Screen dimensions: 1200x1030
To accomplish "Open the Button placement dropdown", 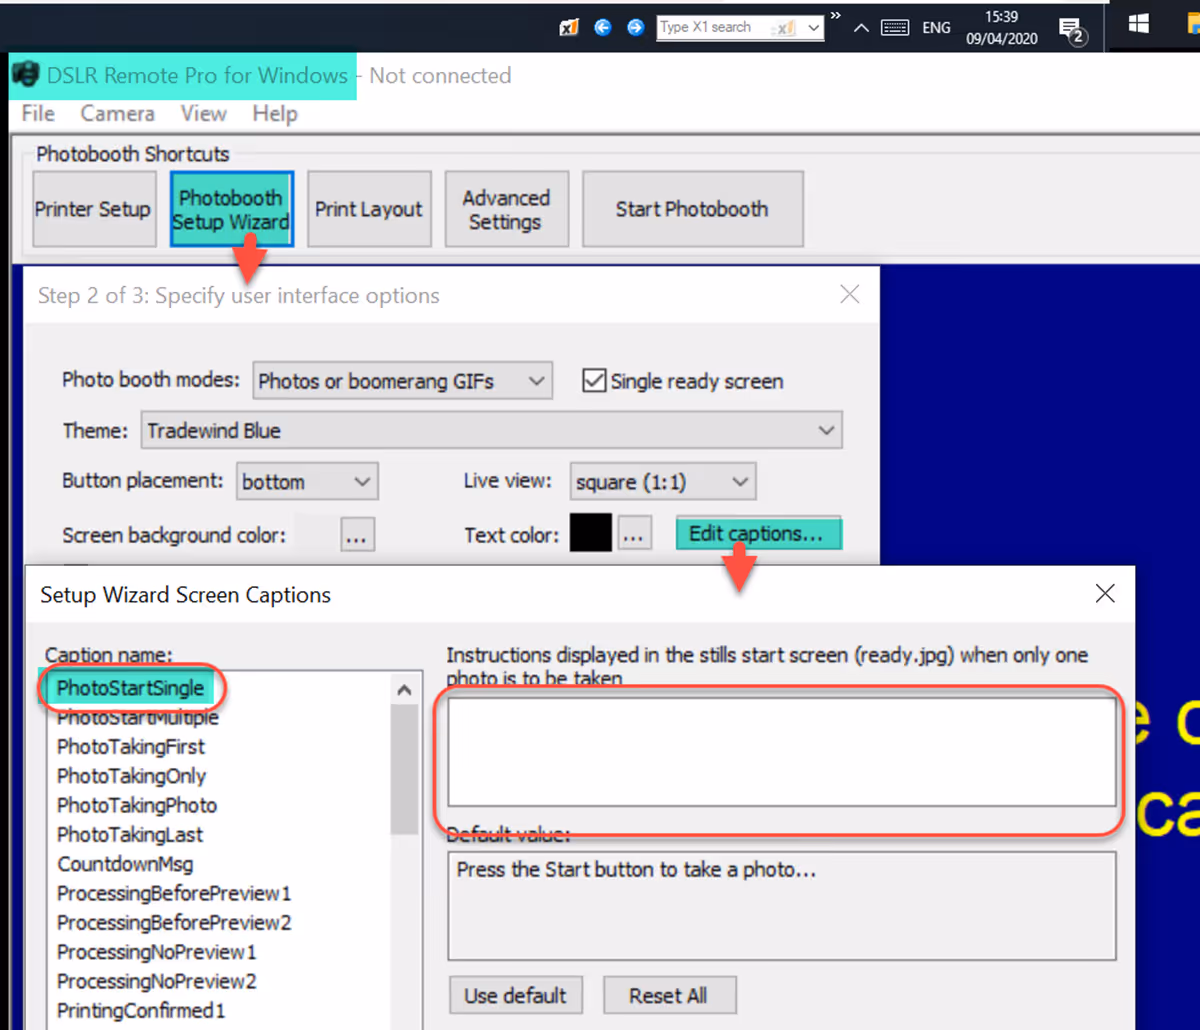I will click(307, 481).
